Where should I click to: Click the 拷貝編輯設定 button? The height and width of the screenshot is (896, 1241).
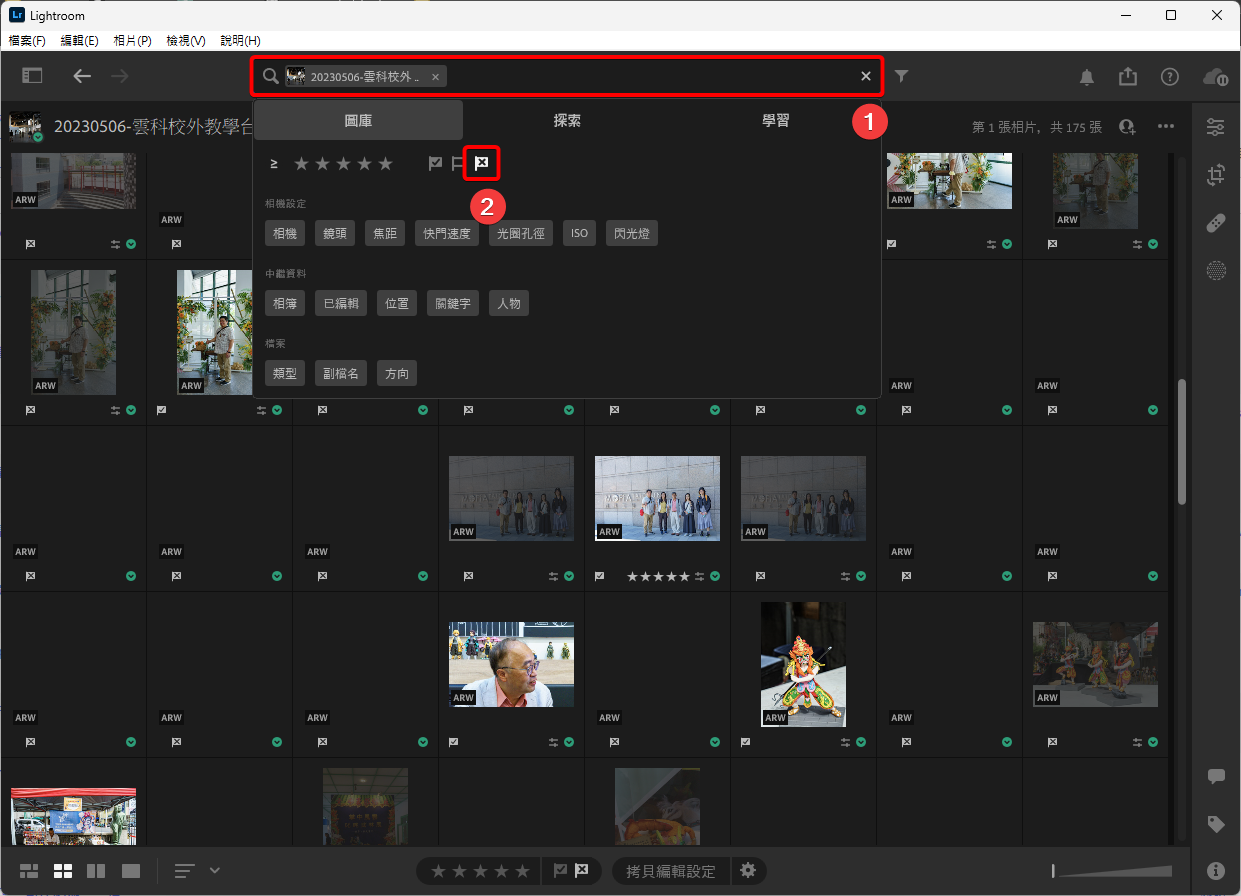(x=670, y=871)
